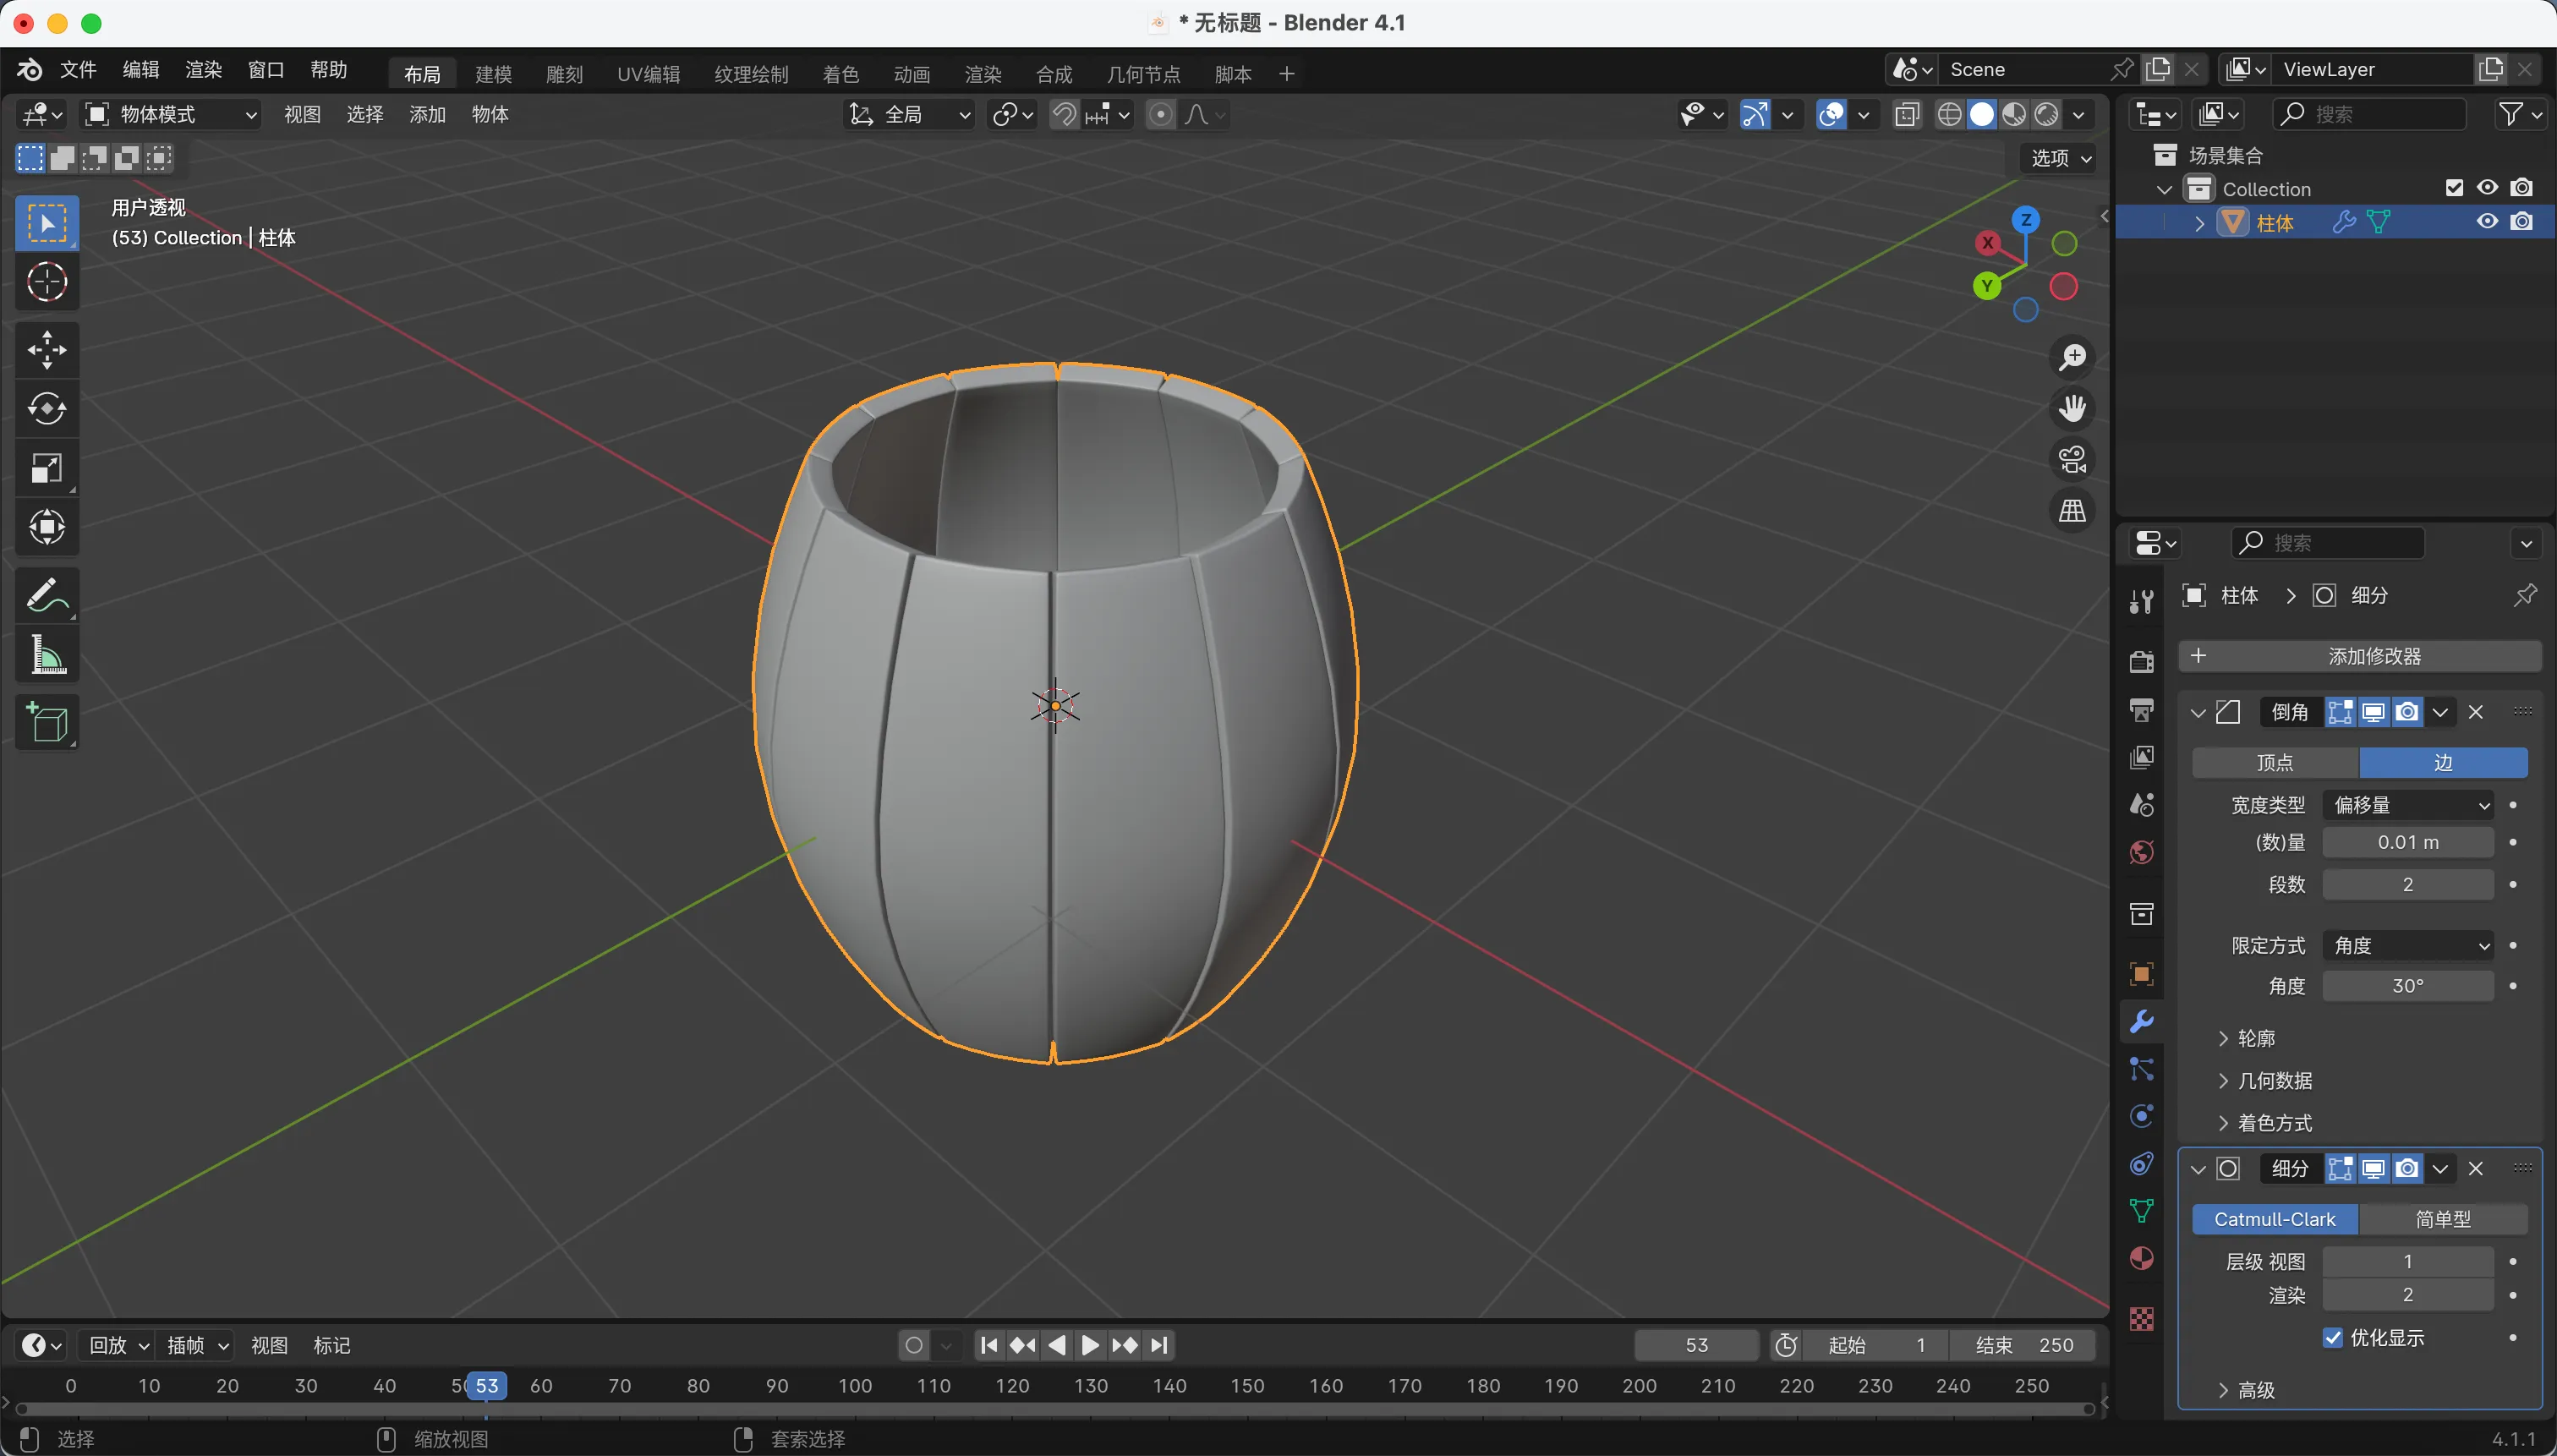The width and height of the screenshot is (2557, 1456).
Task: Select the 简单型 subdivision button
Action: [x=2442, y=1219]
